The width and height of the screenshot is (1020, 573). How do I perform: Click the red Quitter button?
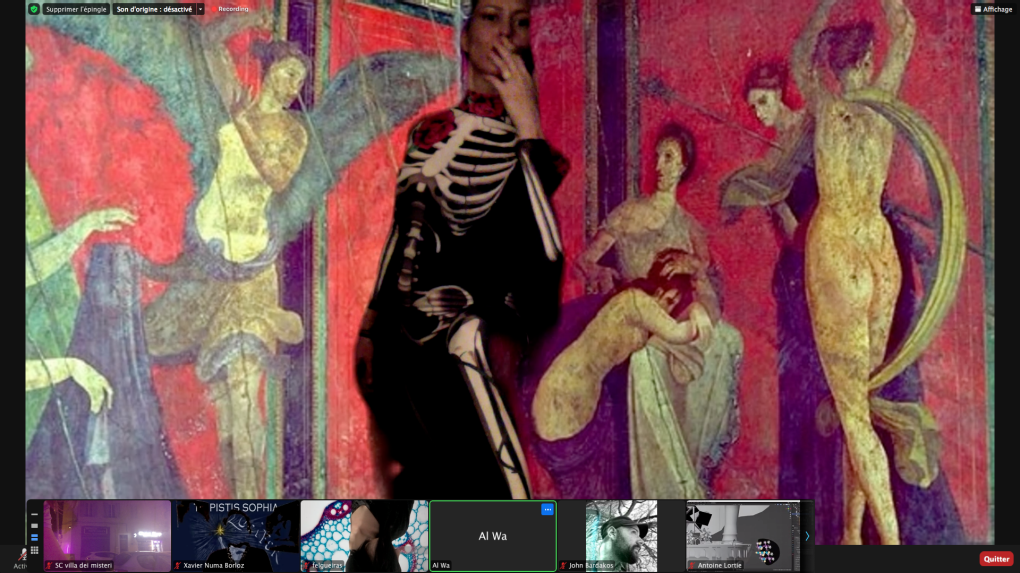[x=996, y=559]
